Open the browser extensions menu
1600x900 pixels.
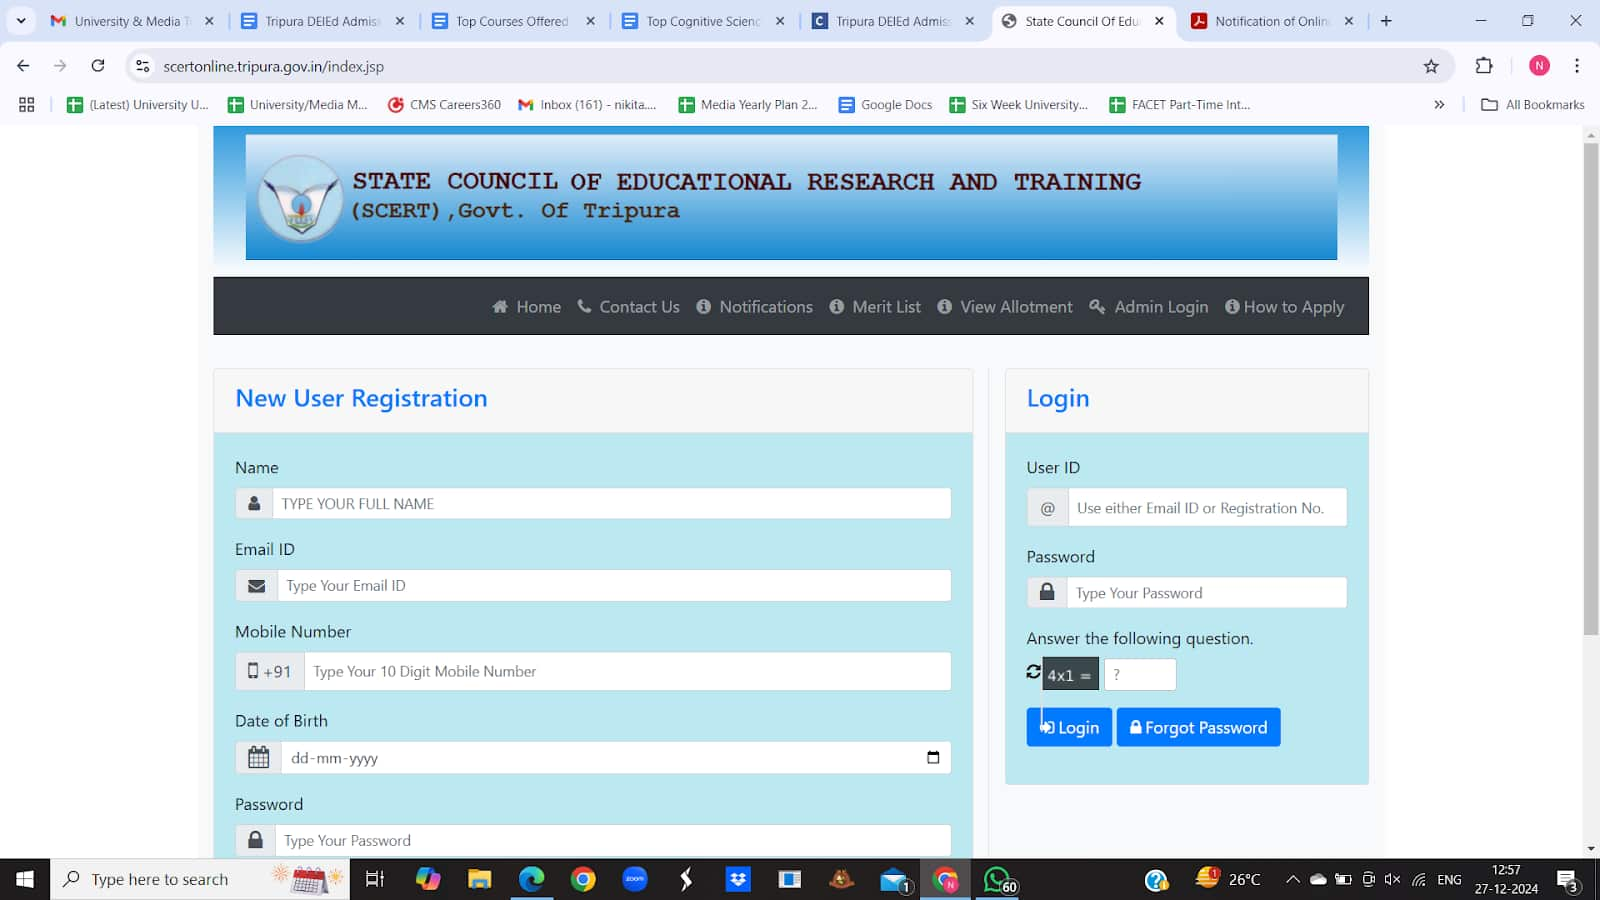[1484, 66]
